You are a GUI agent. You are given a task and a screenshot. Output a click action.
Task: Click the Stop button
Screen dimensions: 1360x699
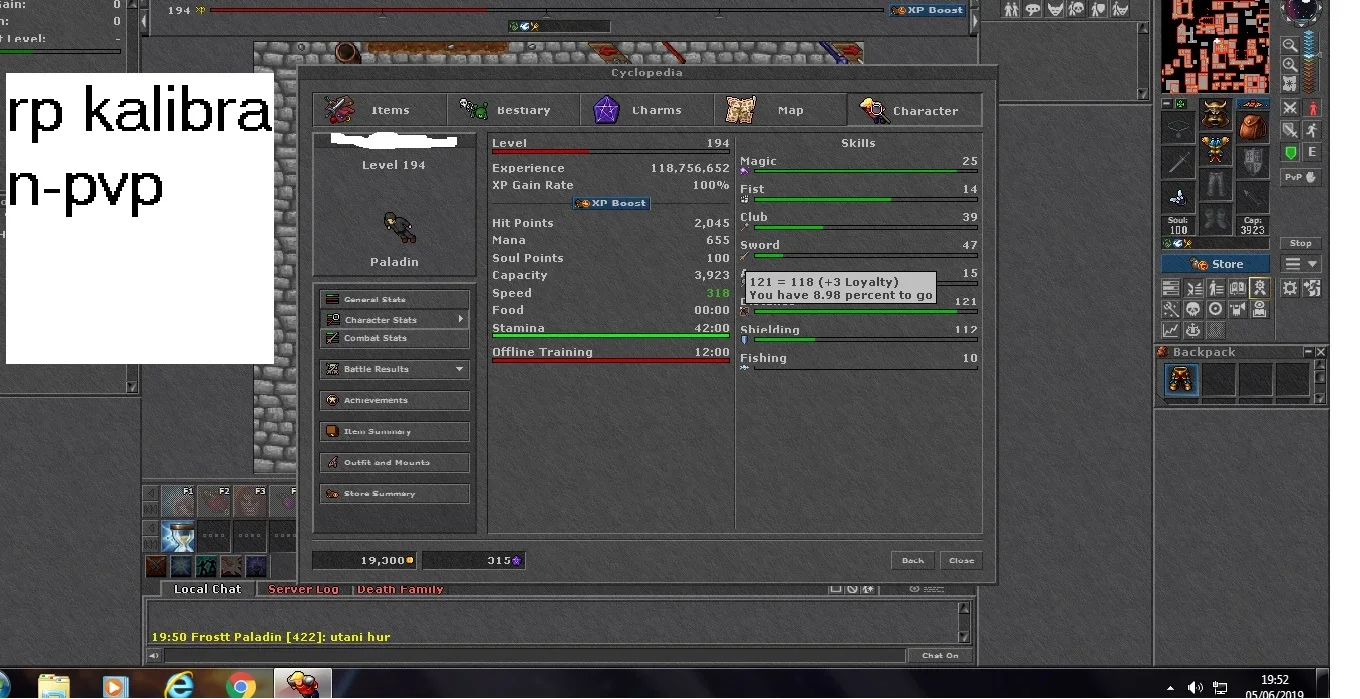(1300, 243)
